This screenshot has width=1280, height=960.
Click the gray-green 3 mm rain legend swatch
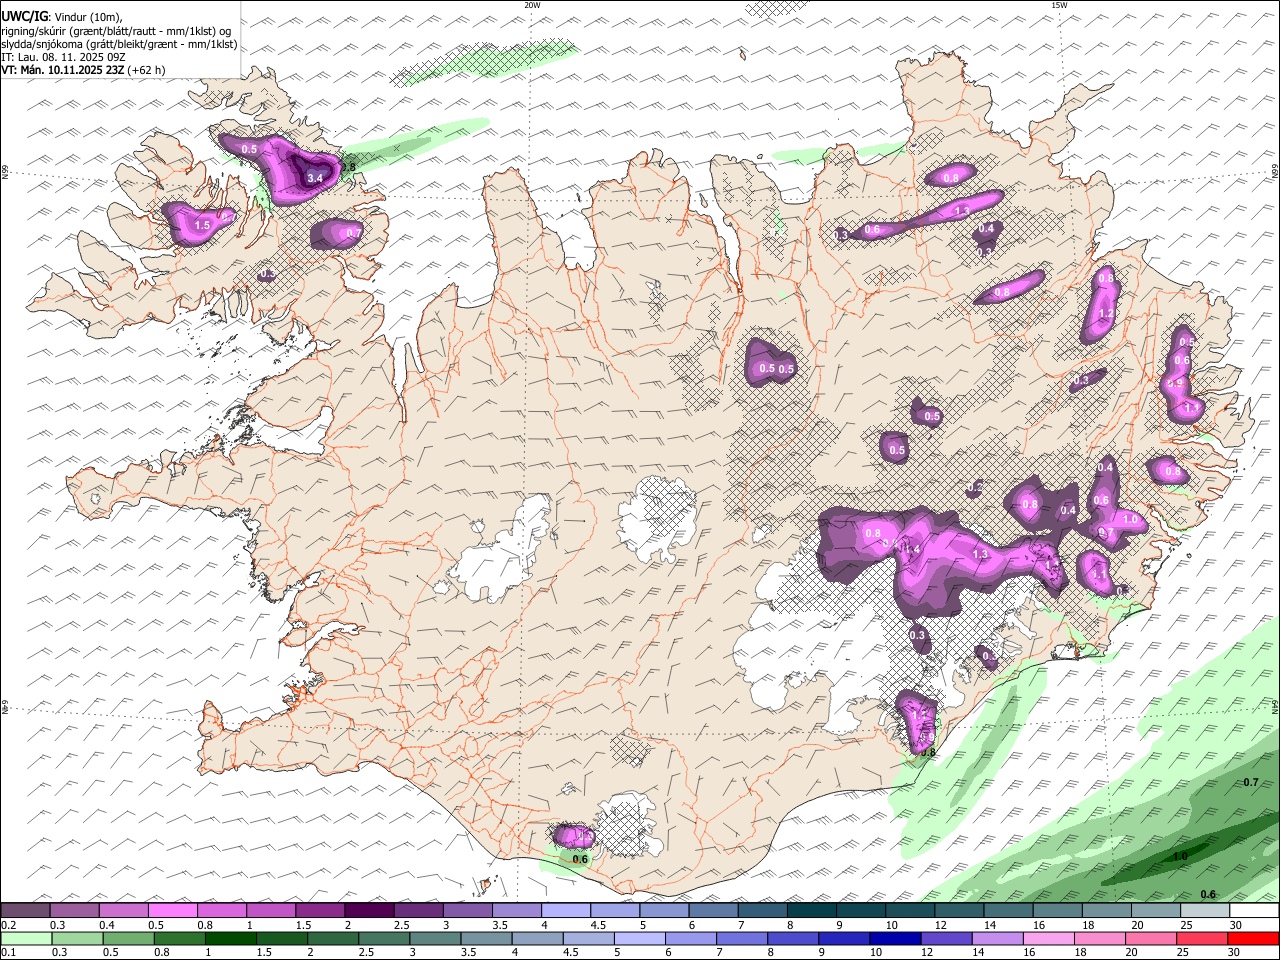click(434, 938)
